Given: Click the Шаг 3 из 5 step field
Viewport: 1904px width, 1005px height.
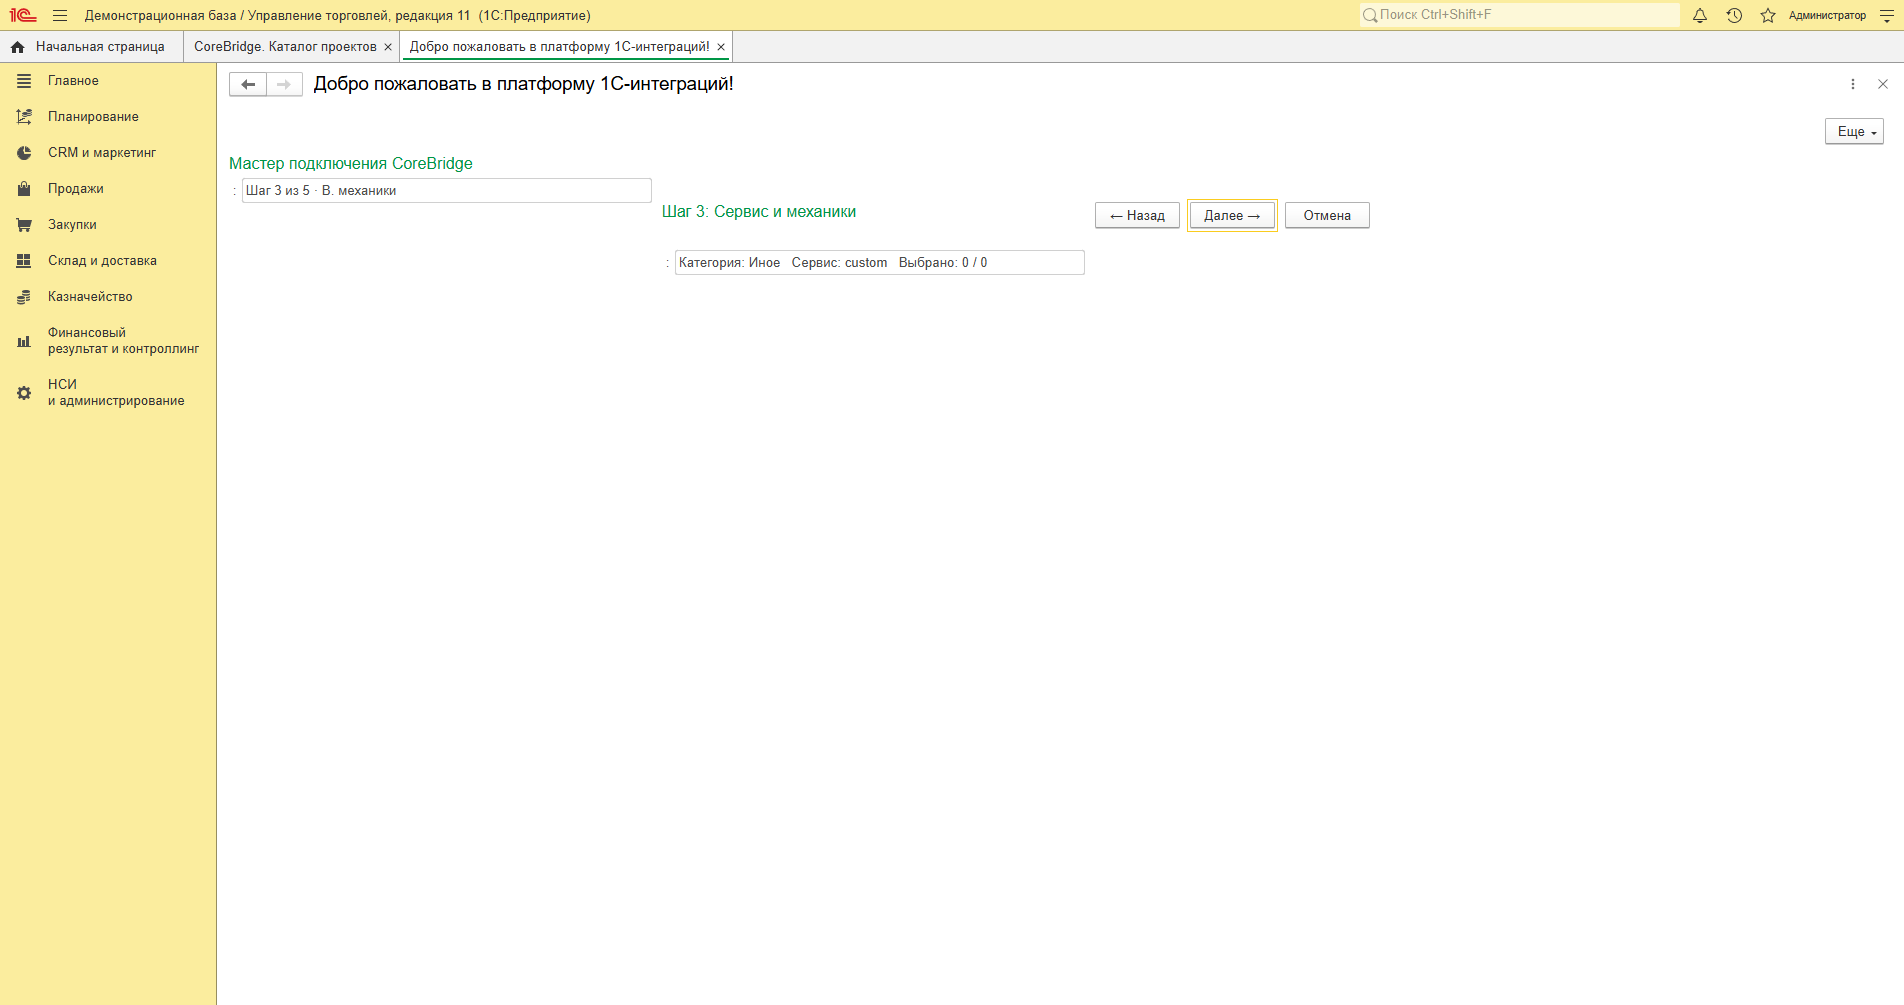Looking at the screenshot, I should click(446, 191).
